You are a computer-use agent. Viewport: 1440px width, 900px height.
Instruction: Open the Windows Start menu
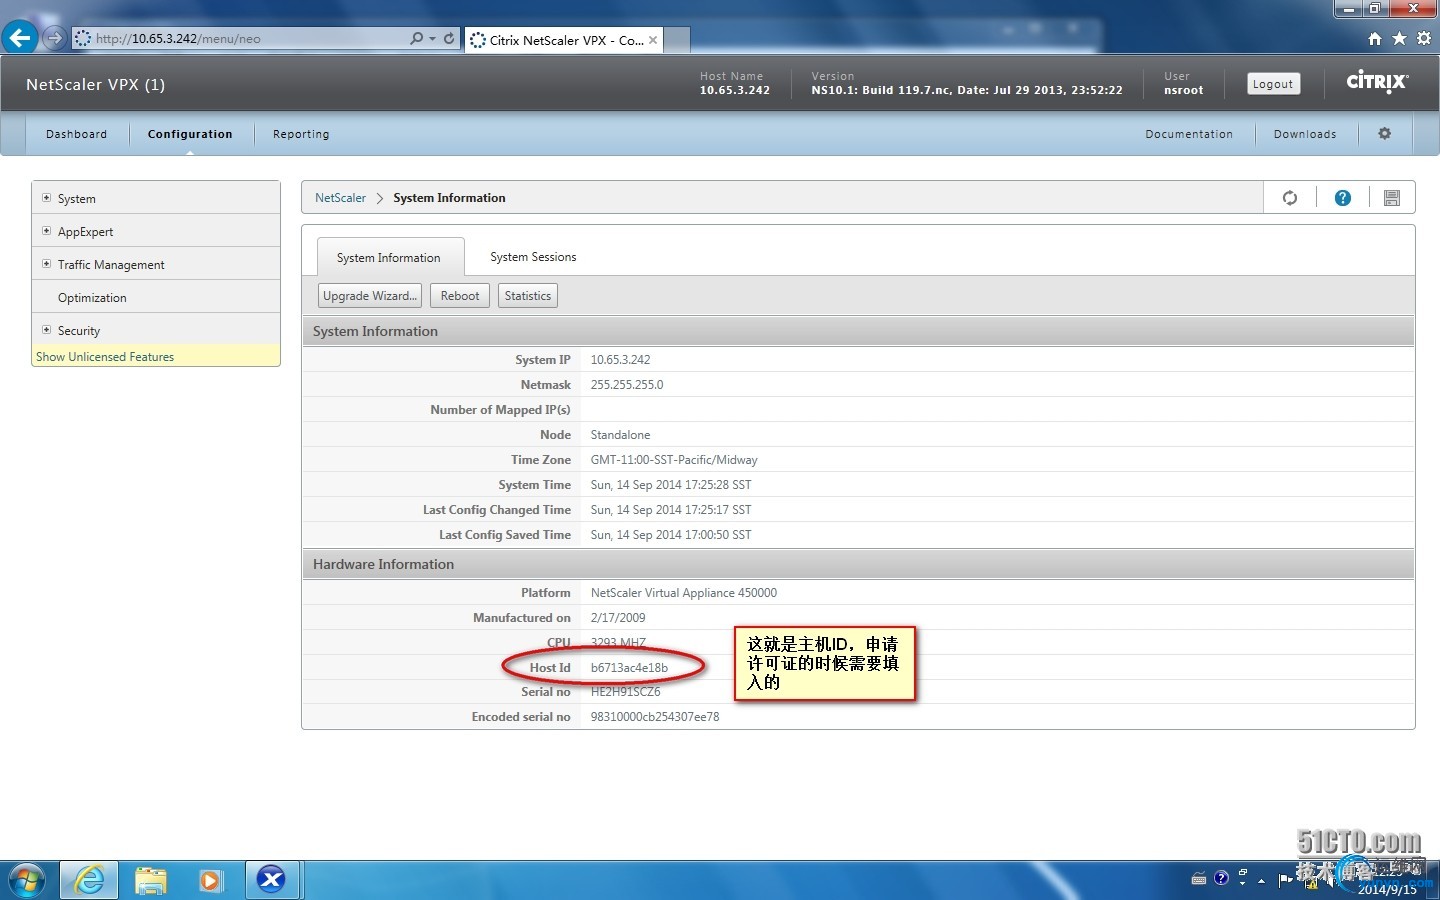[x=26, y=880]
